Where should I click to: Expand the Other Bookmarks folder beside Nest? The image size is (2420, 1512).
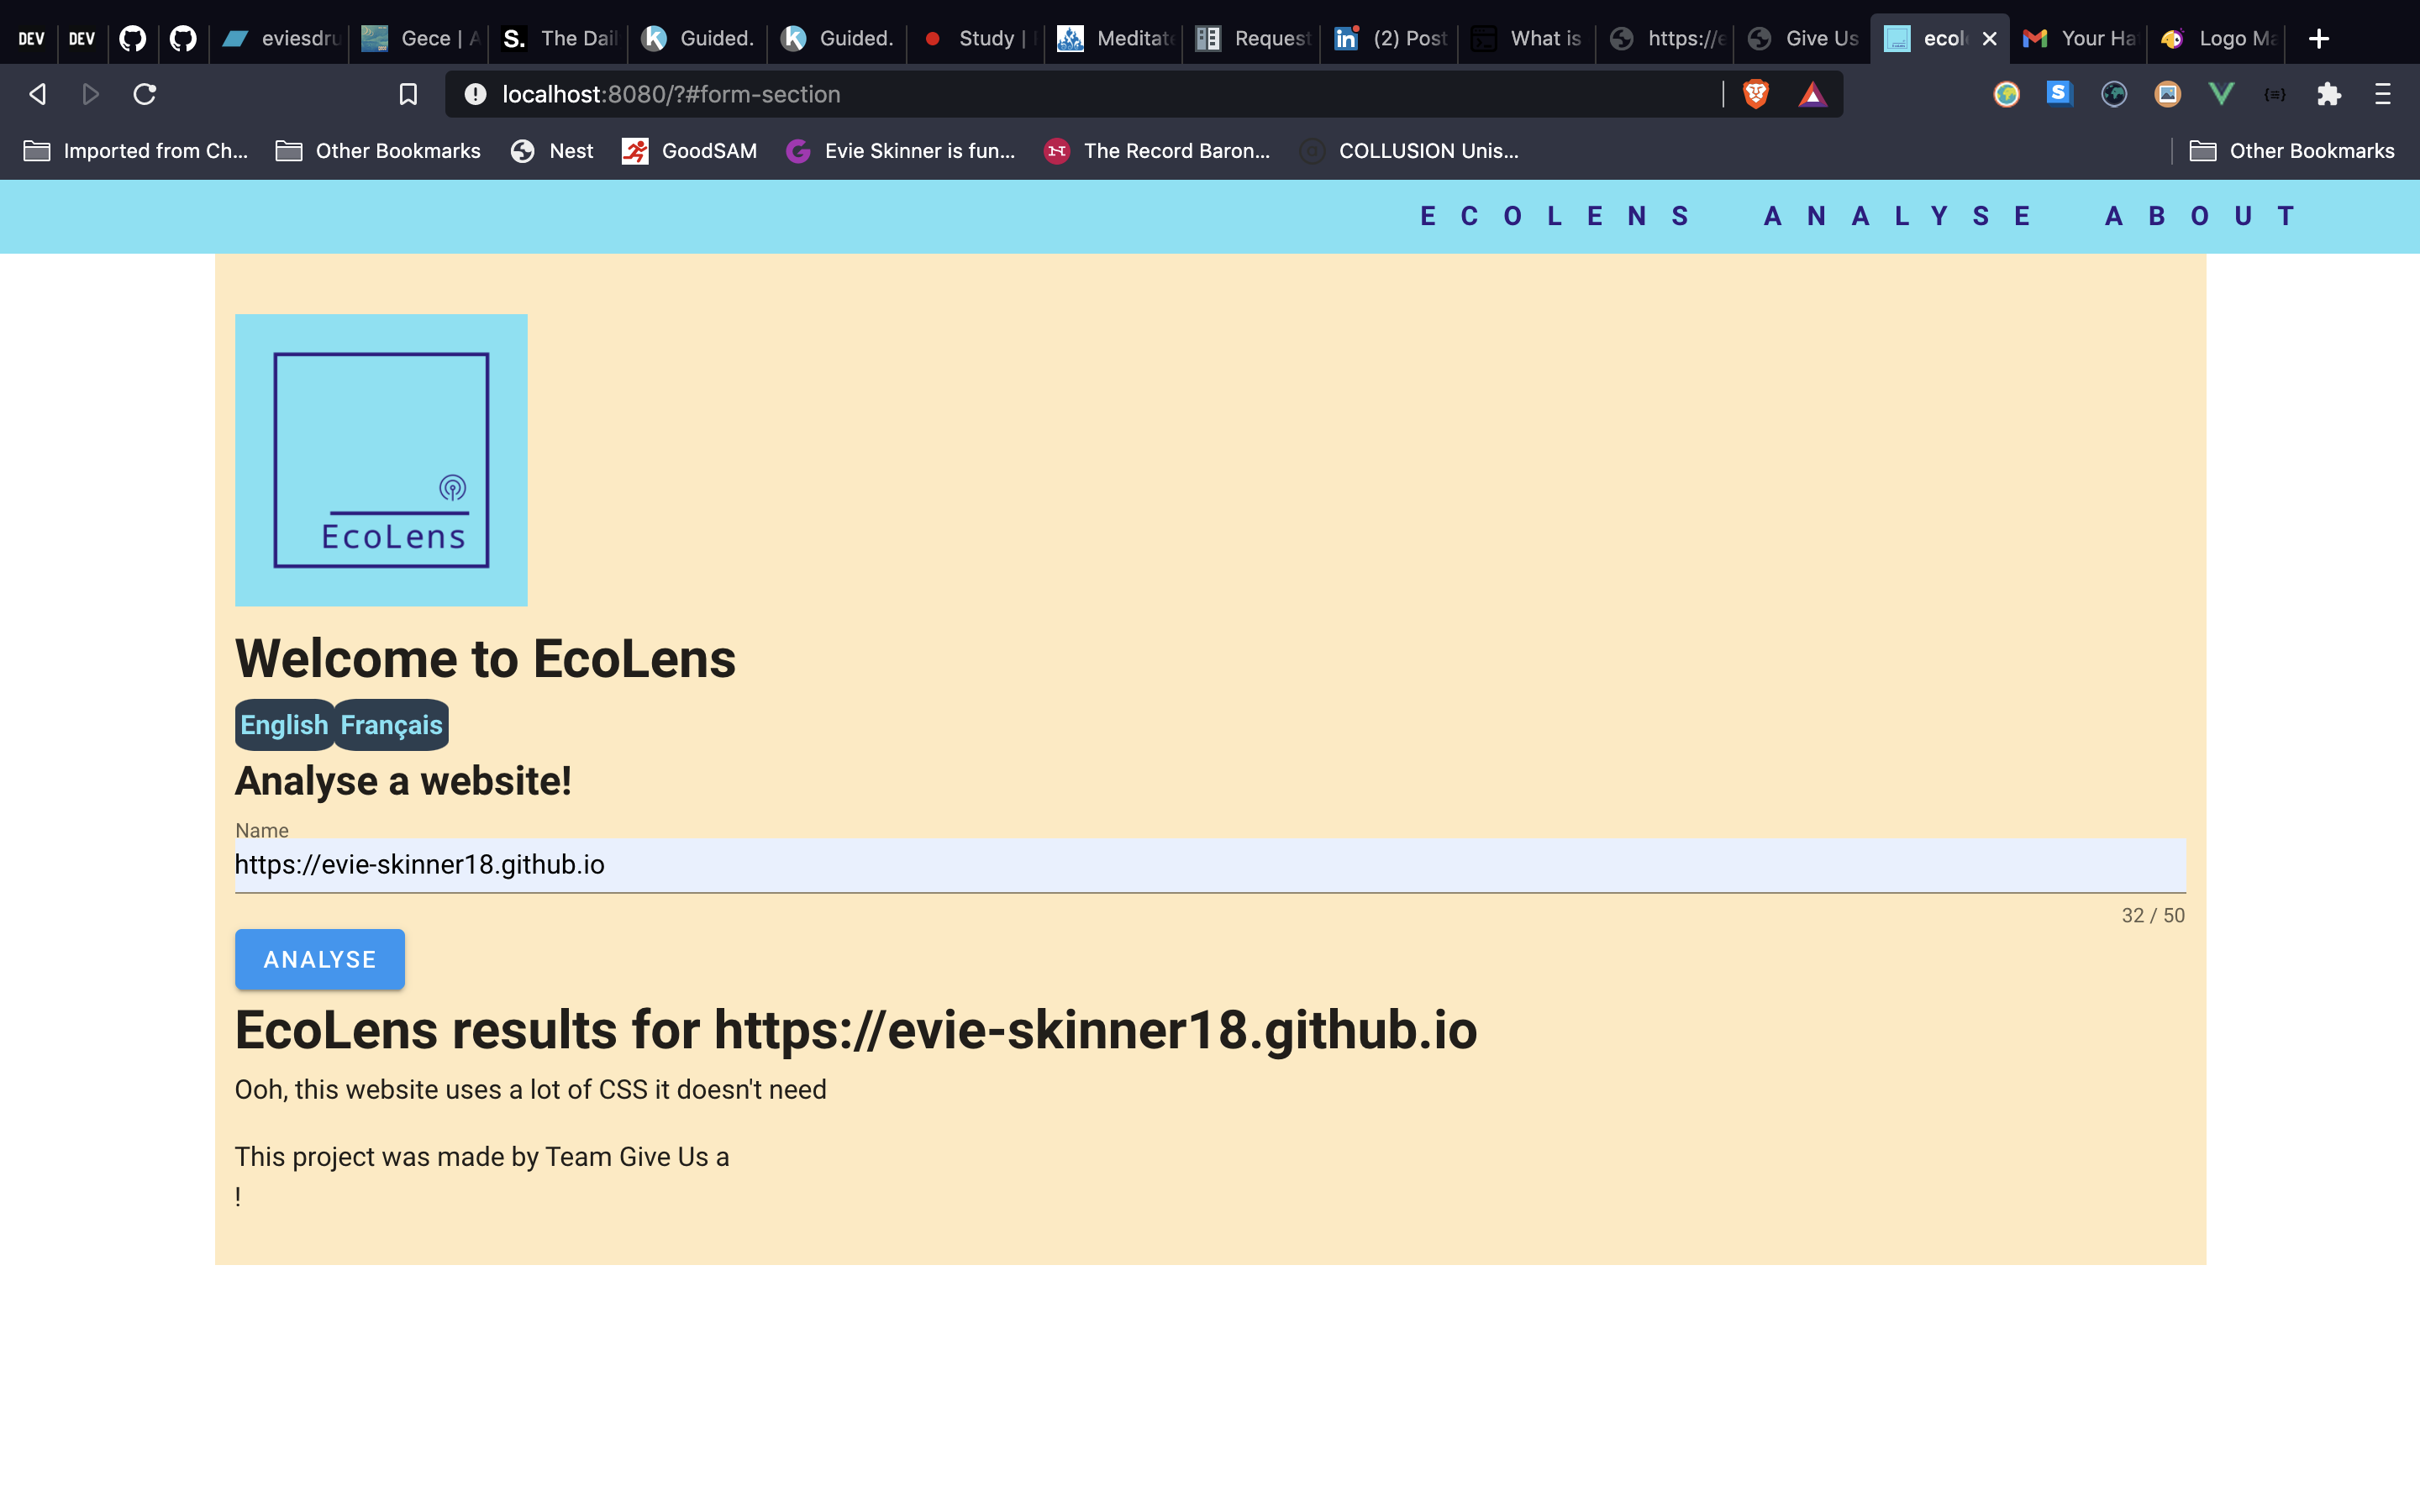coord(378,151)
